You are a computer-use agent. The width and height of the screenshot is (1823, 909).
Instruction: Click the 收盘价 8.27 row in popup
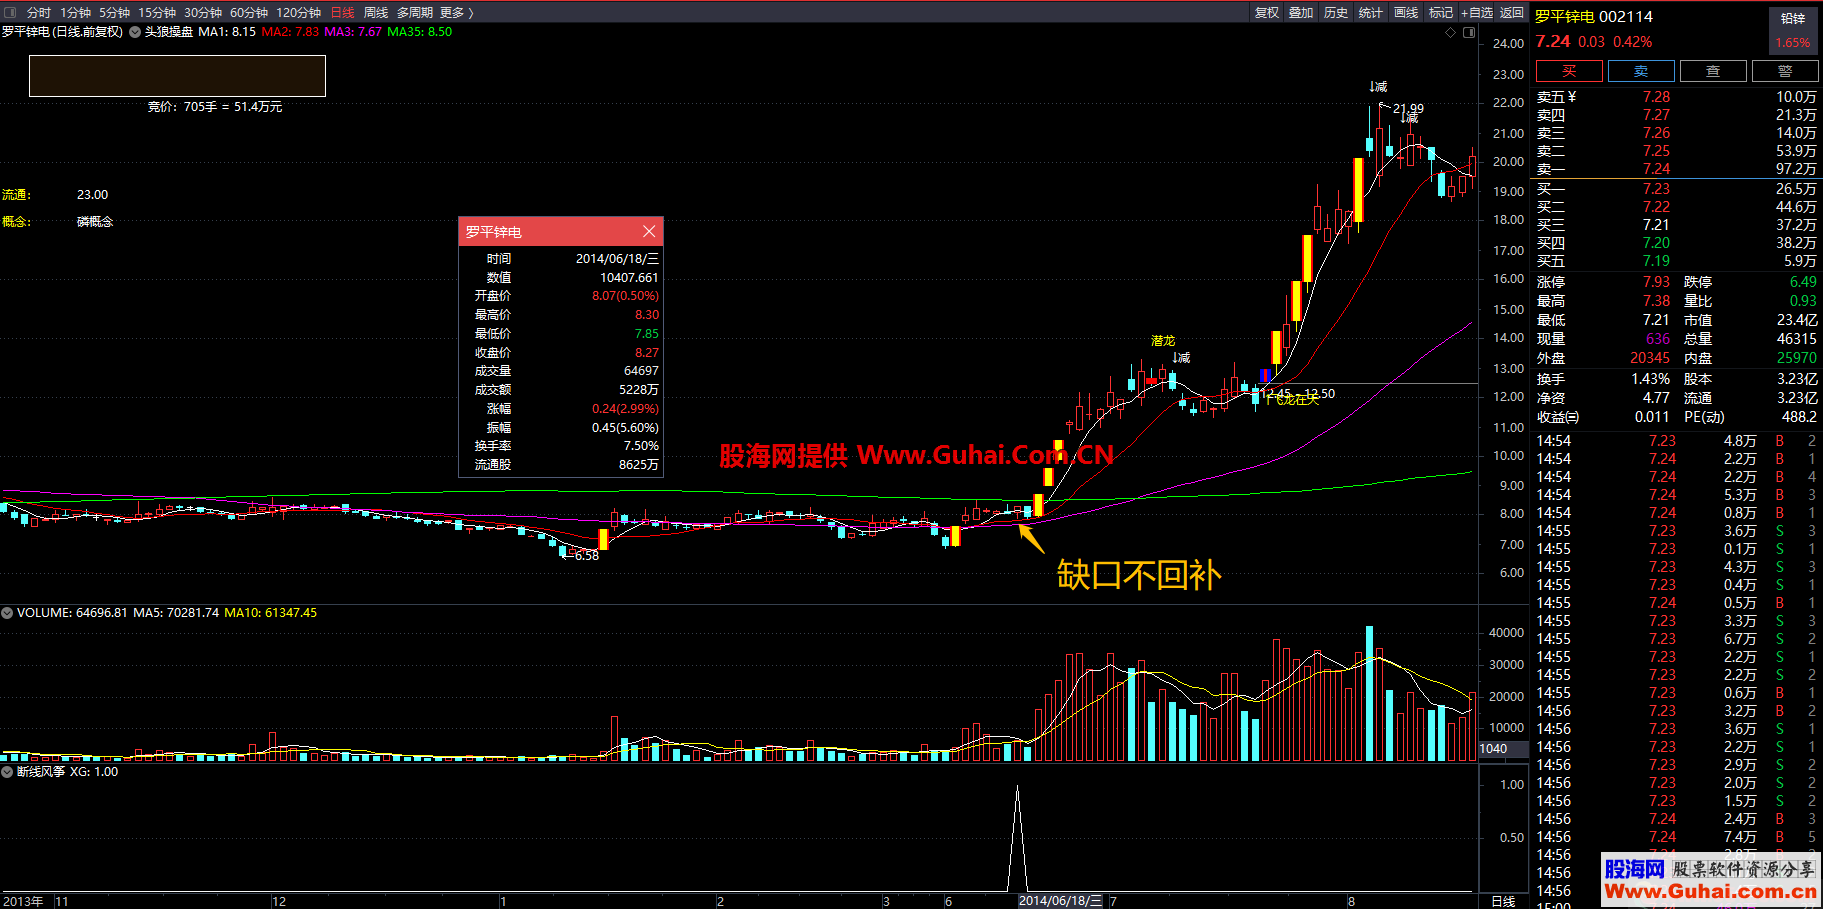(x=561, y=353)
